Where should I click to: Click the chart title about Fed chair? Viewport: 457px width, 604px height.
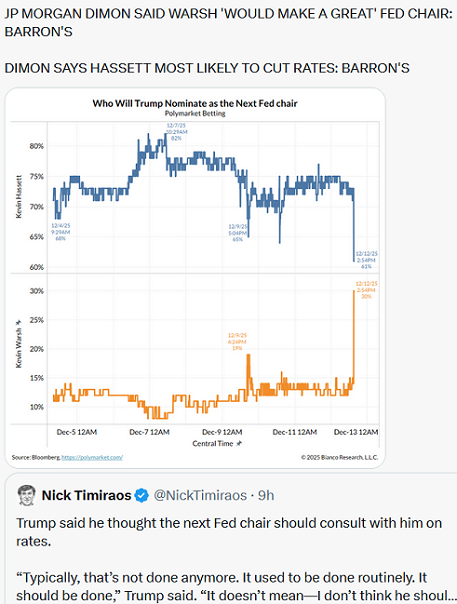pyautogui.click(x=195, y=104)
